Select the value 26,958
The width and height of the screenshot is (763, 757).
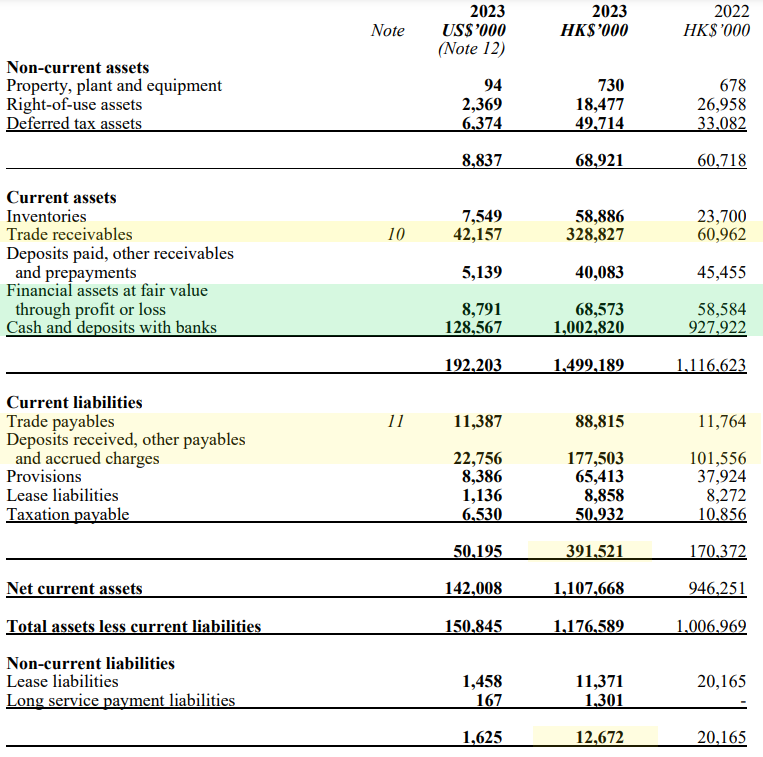tap(722, 105)
